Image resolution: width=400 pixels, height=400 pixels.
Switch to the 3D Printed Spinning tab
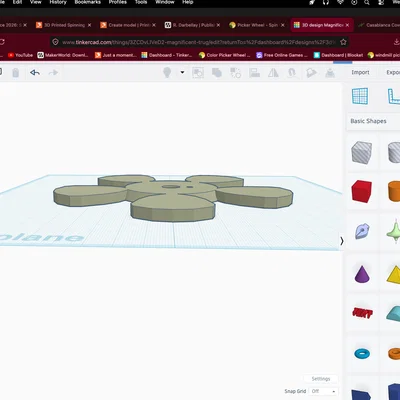(63, 25)
